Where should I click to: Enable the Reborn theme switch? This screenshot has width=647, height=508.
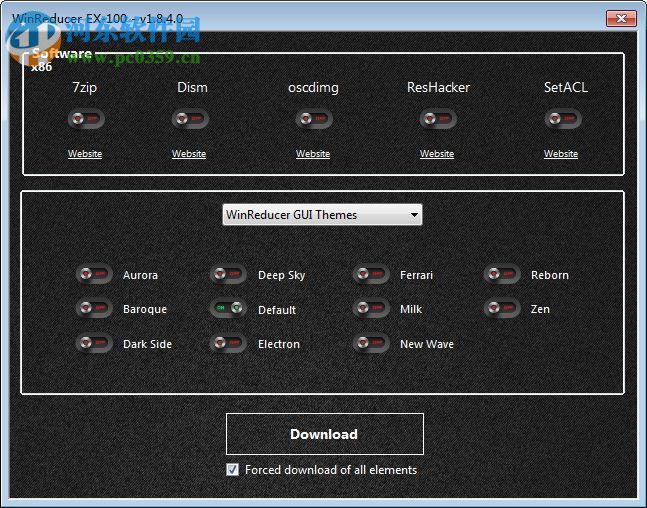(502, 274)
